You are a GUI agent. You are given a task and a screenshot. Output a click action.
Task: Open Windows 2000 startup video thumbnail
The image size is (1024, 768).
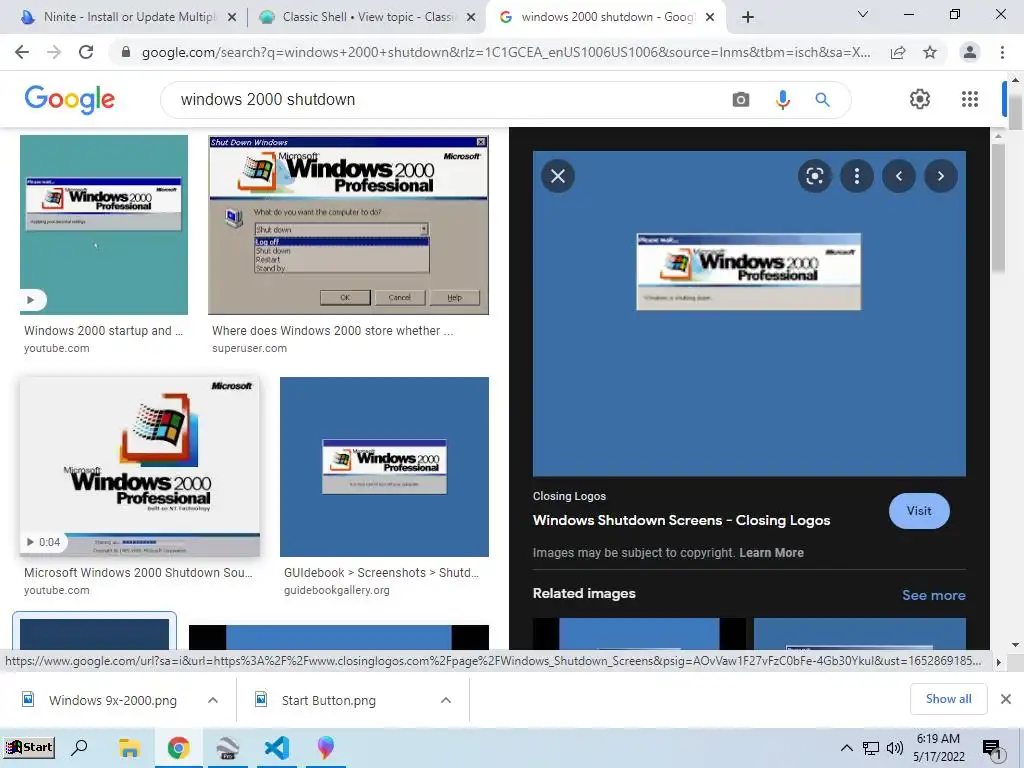(104, 225)
